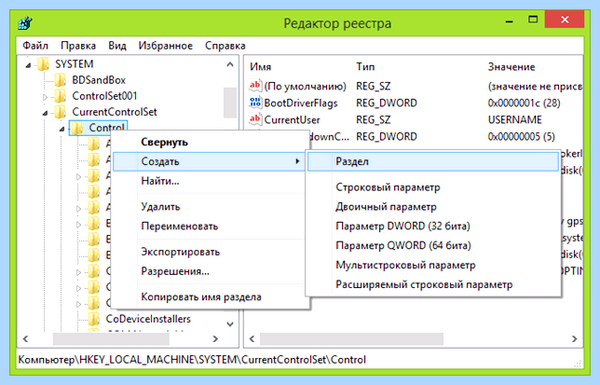Select the SYSTEM folder icon
600x385 pixels.
pos(44,64)
